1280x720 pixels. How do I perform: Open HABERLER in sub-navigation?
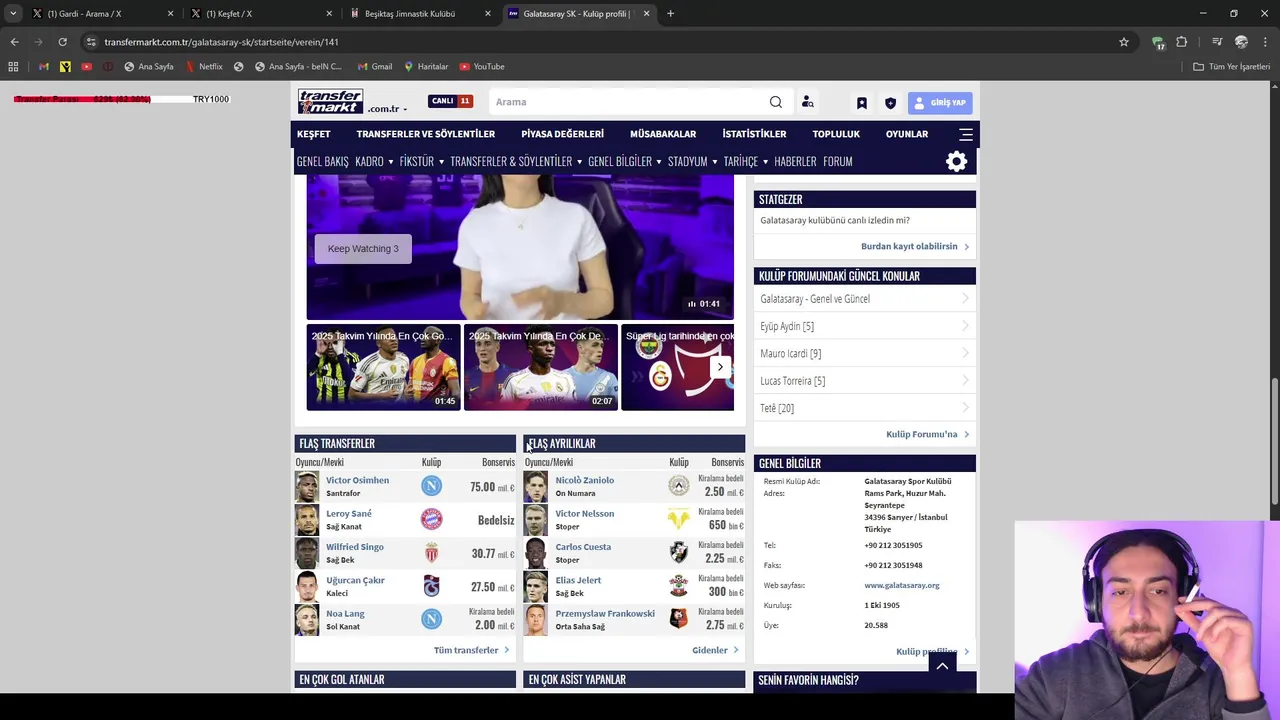click(795, 161)
